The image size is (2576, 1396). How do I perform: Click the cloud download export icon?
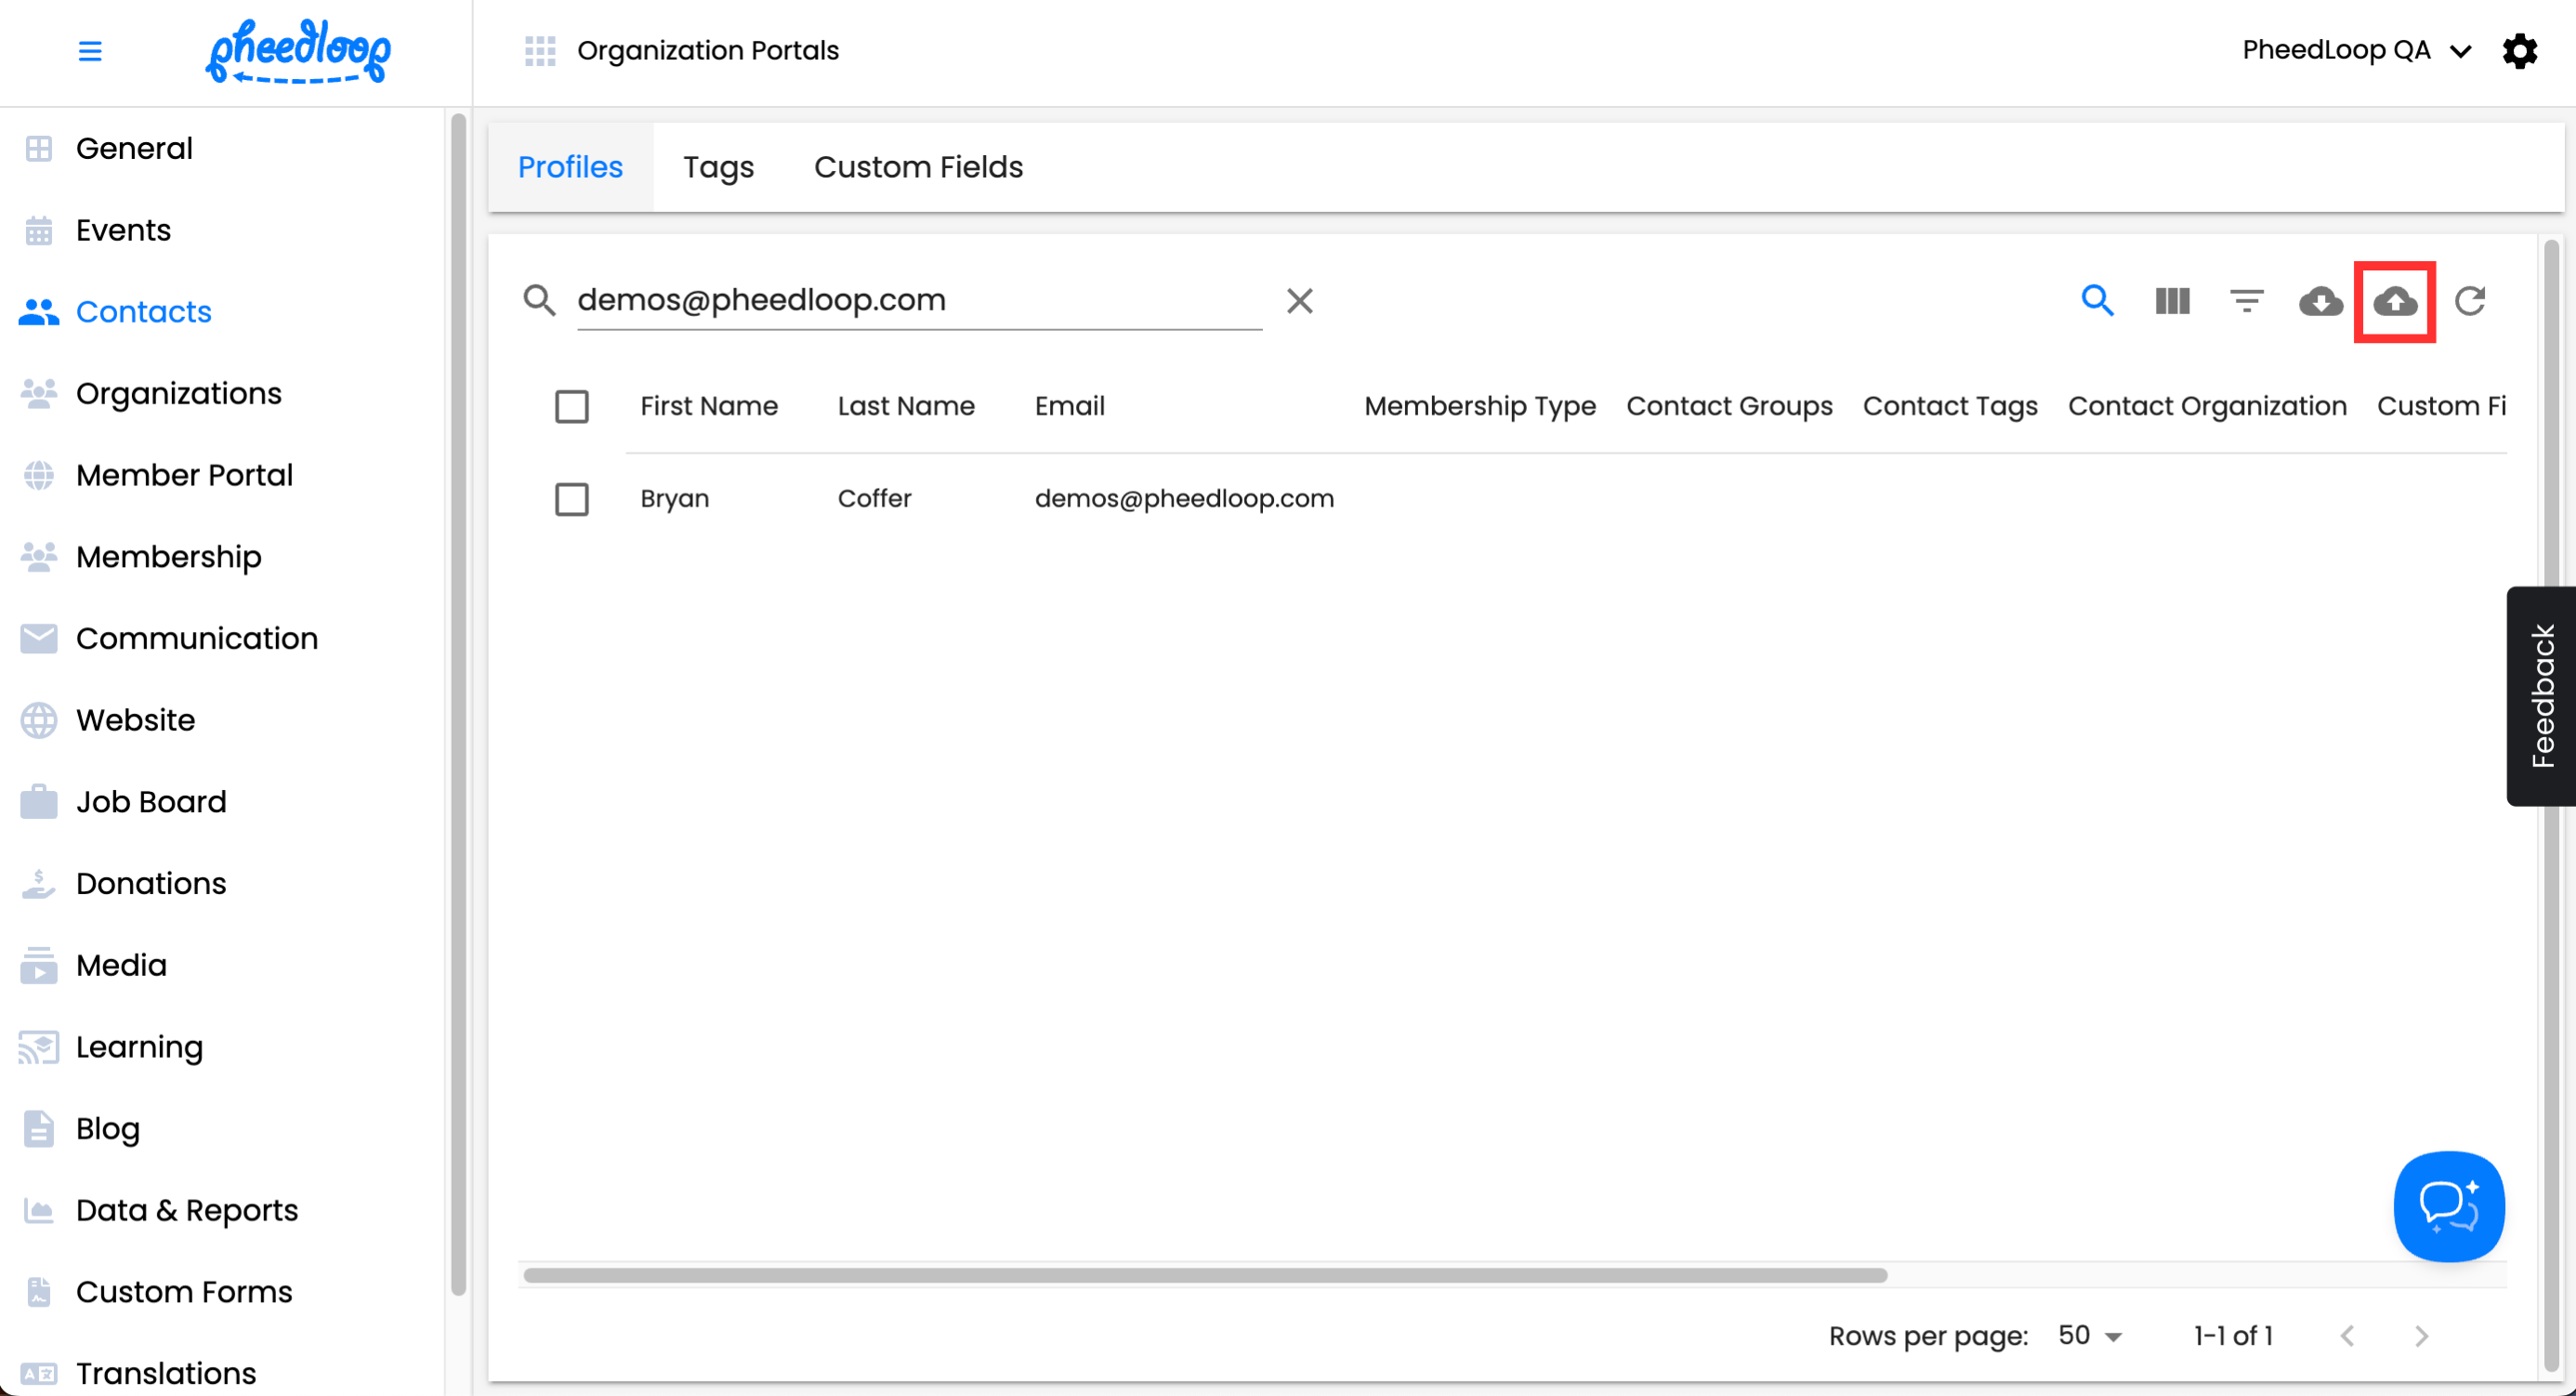point(2320,301)
